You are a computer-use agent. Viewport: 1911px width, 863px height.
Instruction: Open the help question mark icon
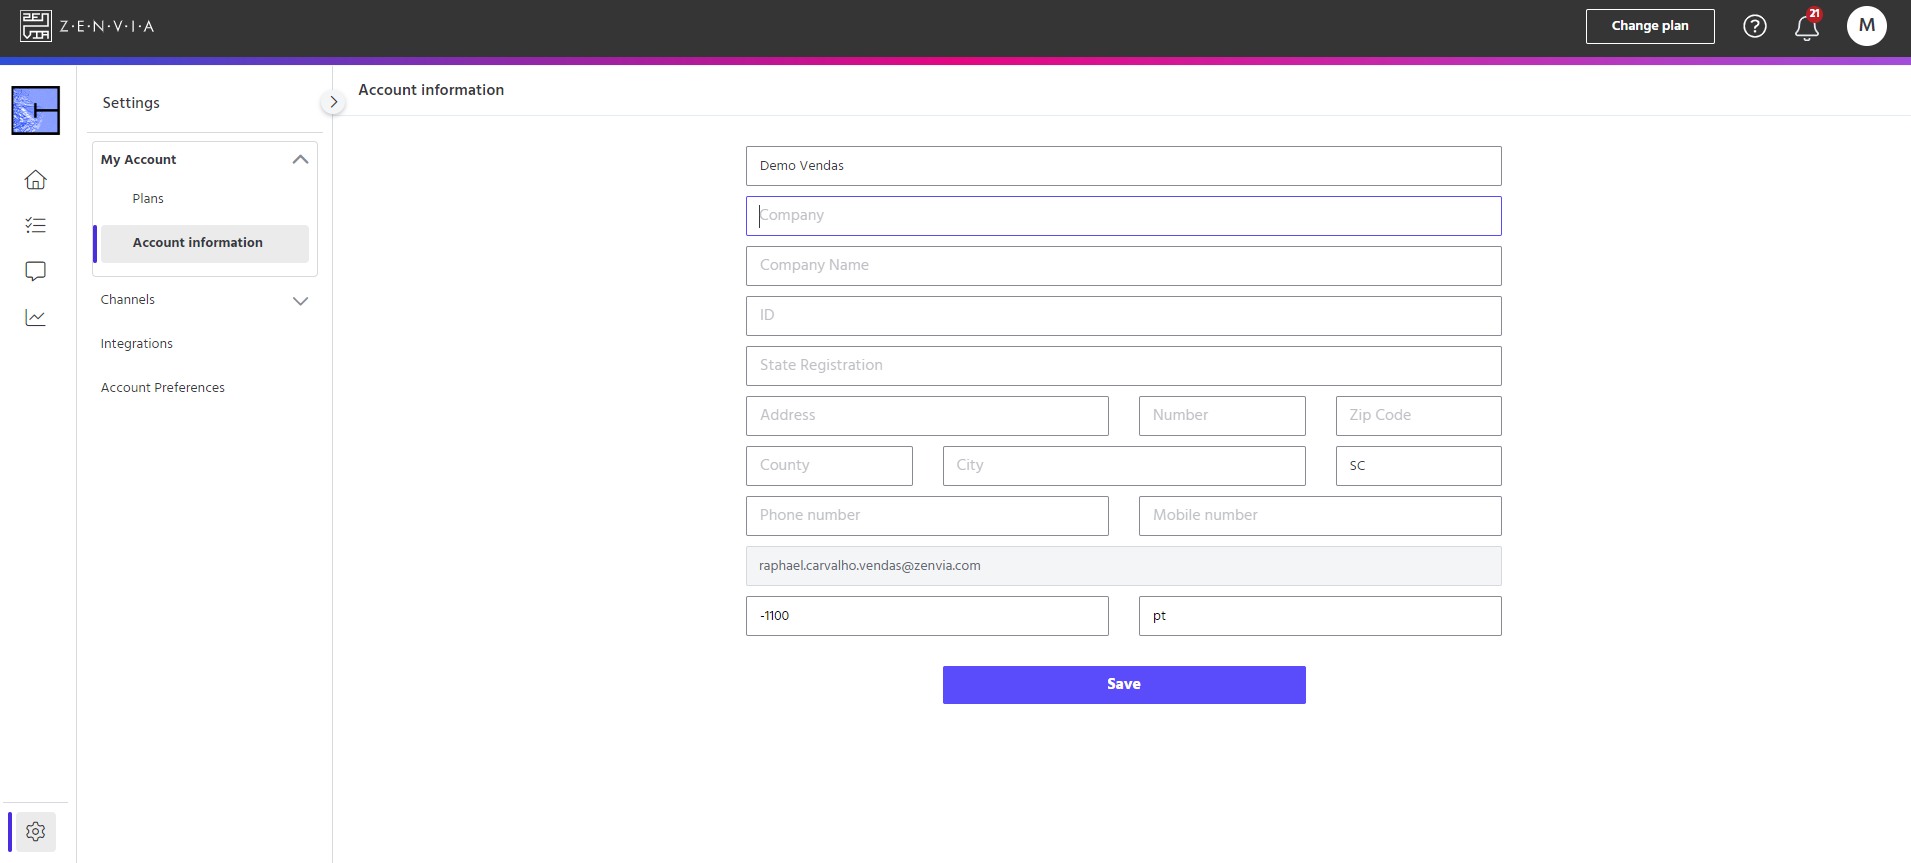(1755, 26)
